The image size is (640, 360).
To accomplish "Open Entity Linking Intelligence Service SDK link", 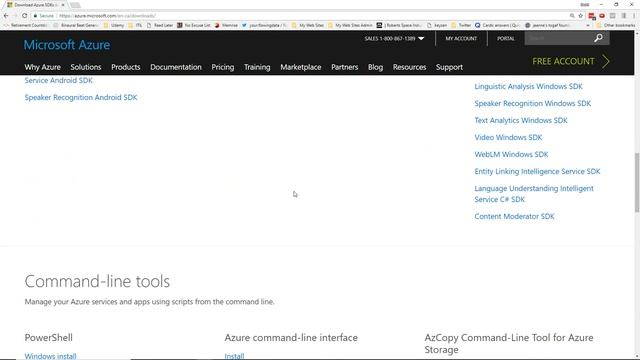I will [x=537, y=171].
